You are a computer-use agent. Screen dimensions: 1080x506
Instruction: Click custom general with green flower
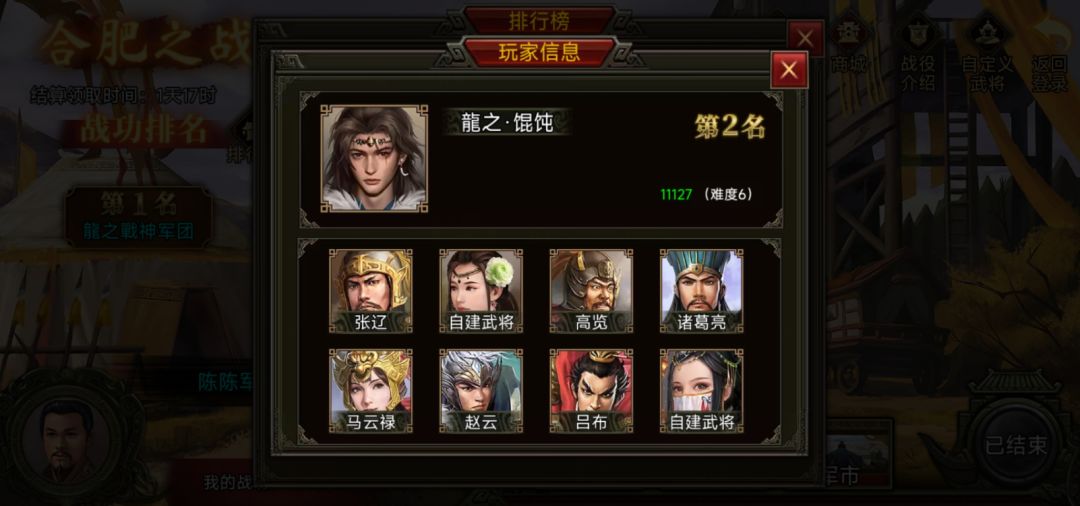click(481, 291)
